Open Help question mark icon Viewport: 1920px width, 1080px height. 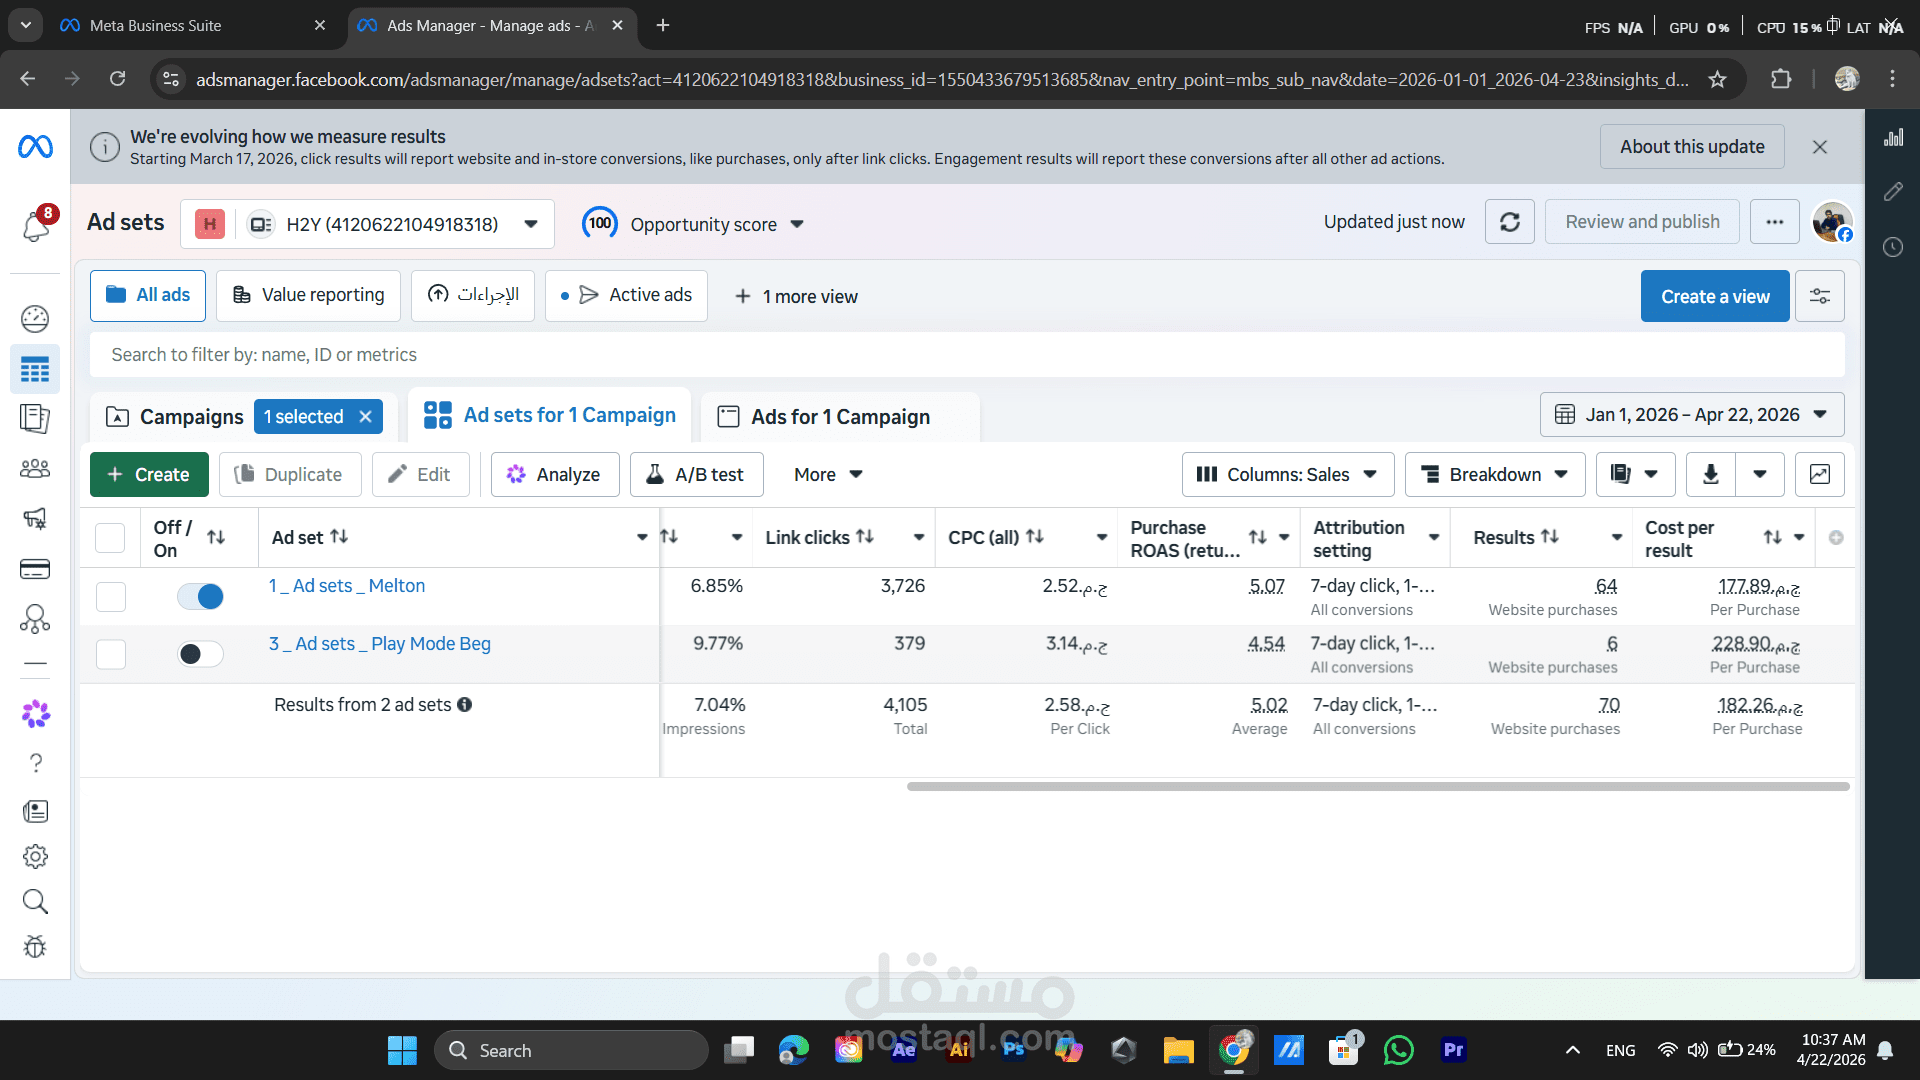tap(36, 763)
